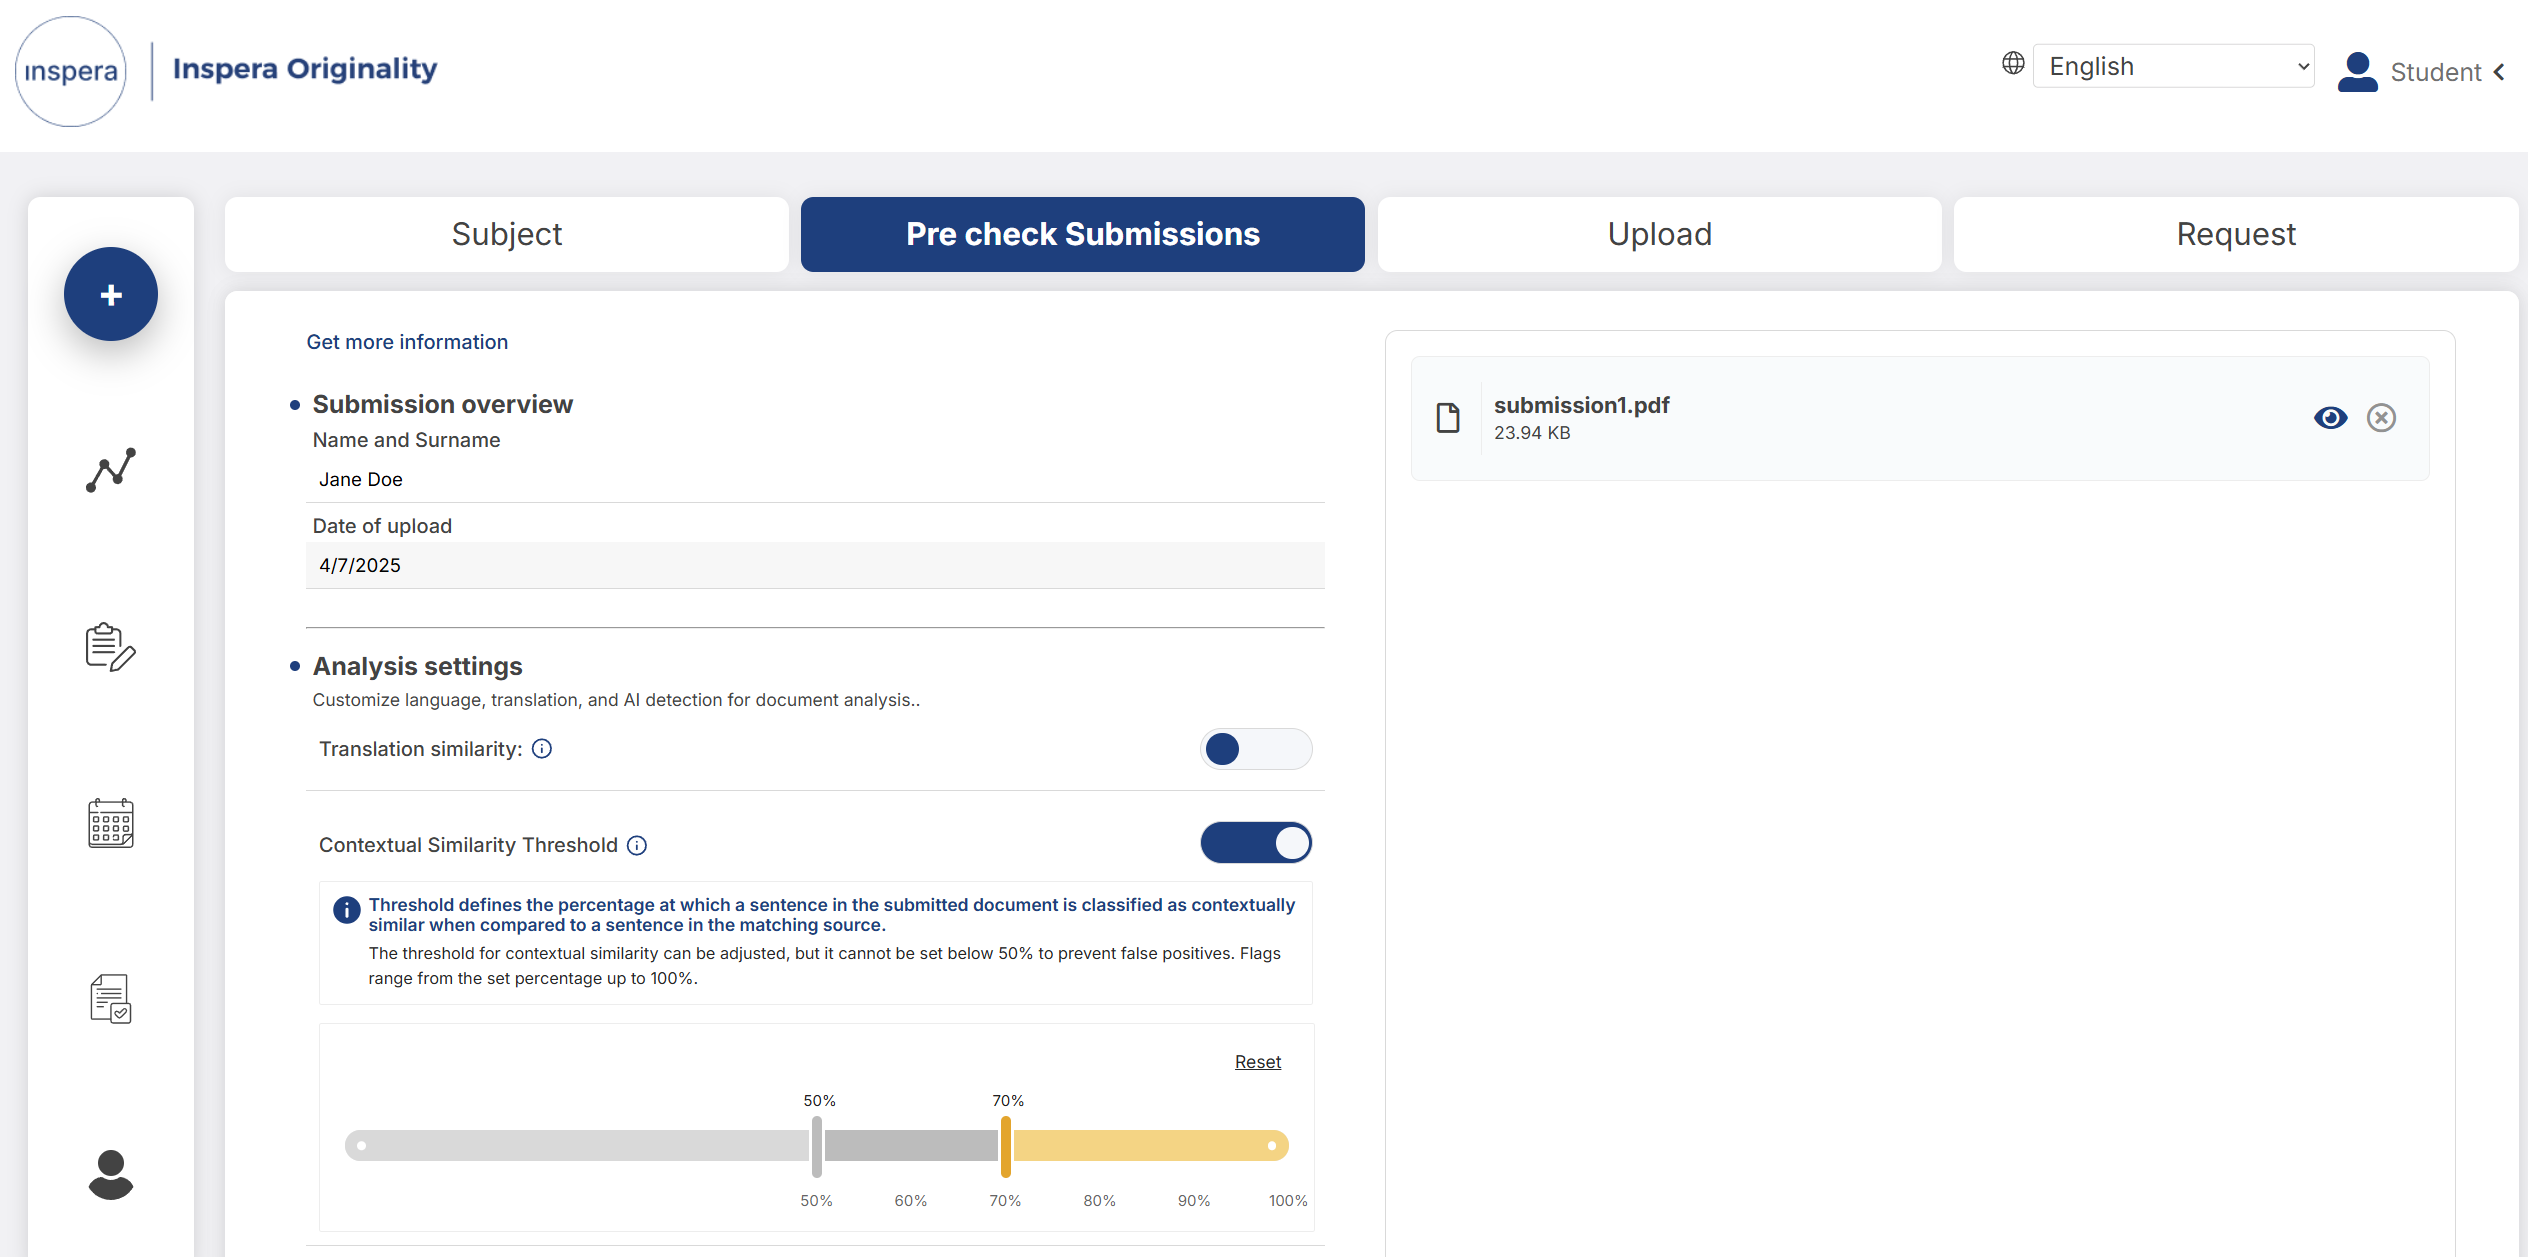Switch to the Upload tab

(1660, 234)
